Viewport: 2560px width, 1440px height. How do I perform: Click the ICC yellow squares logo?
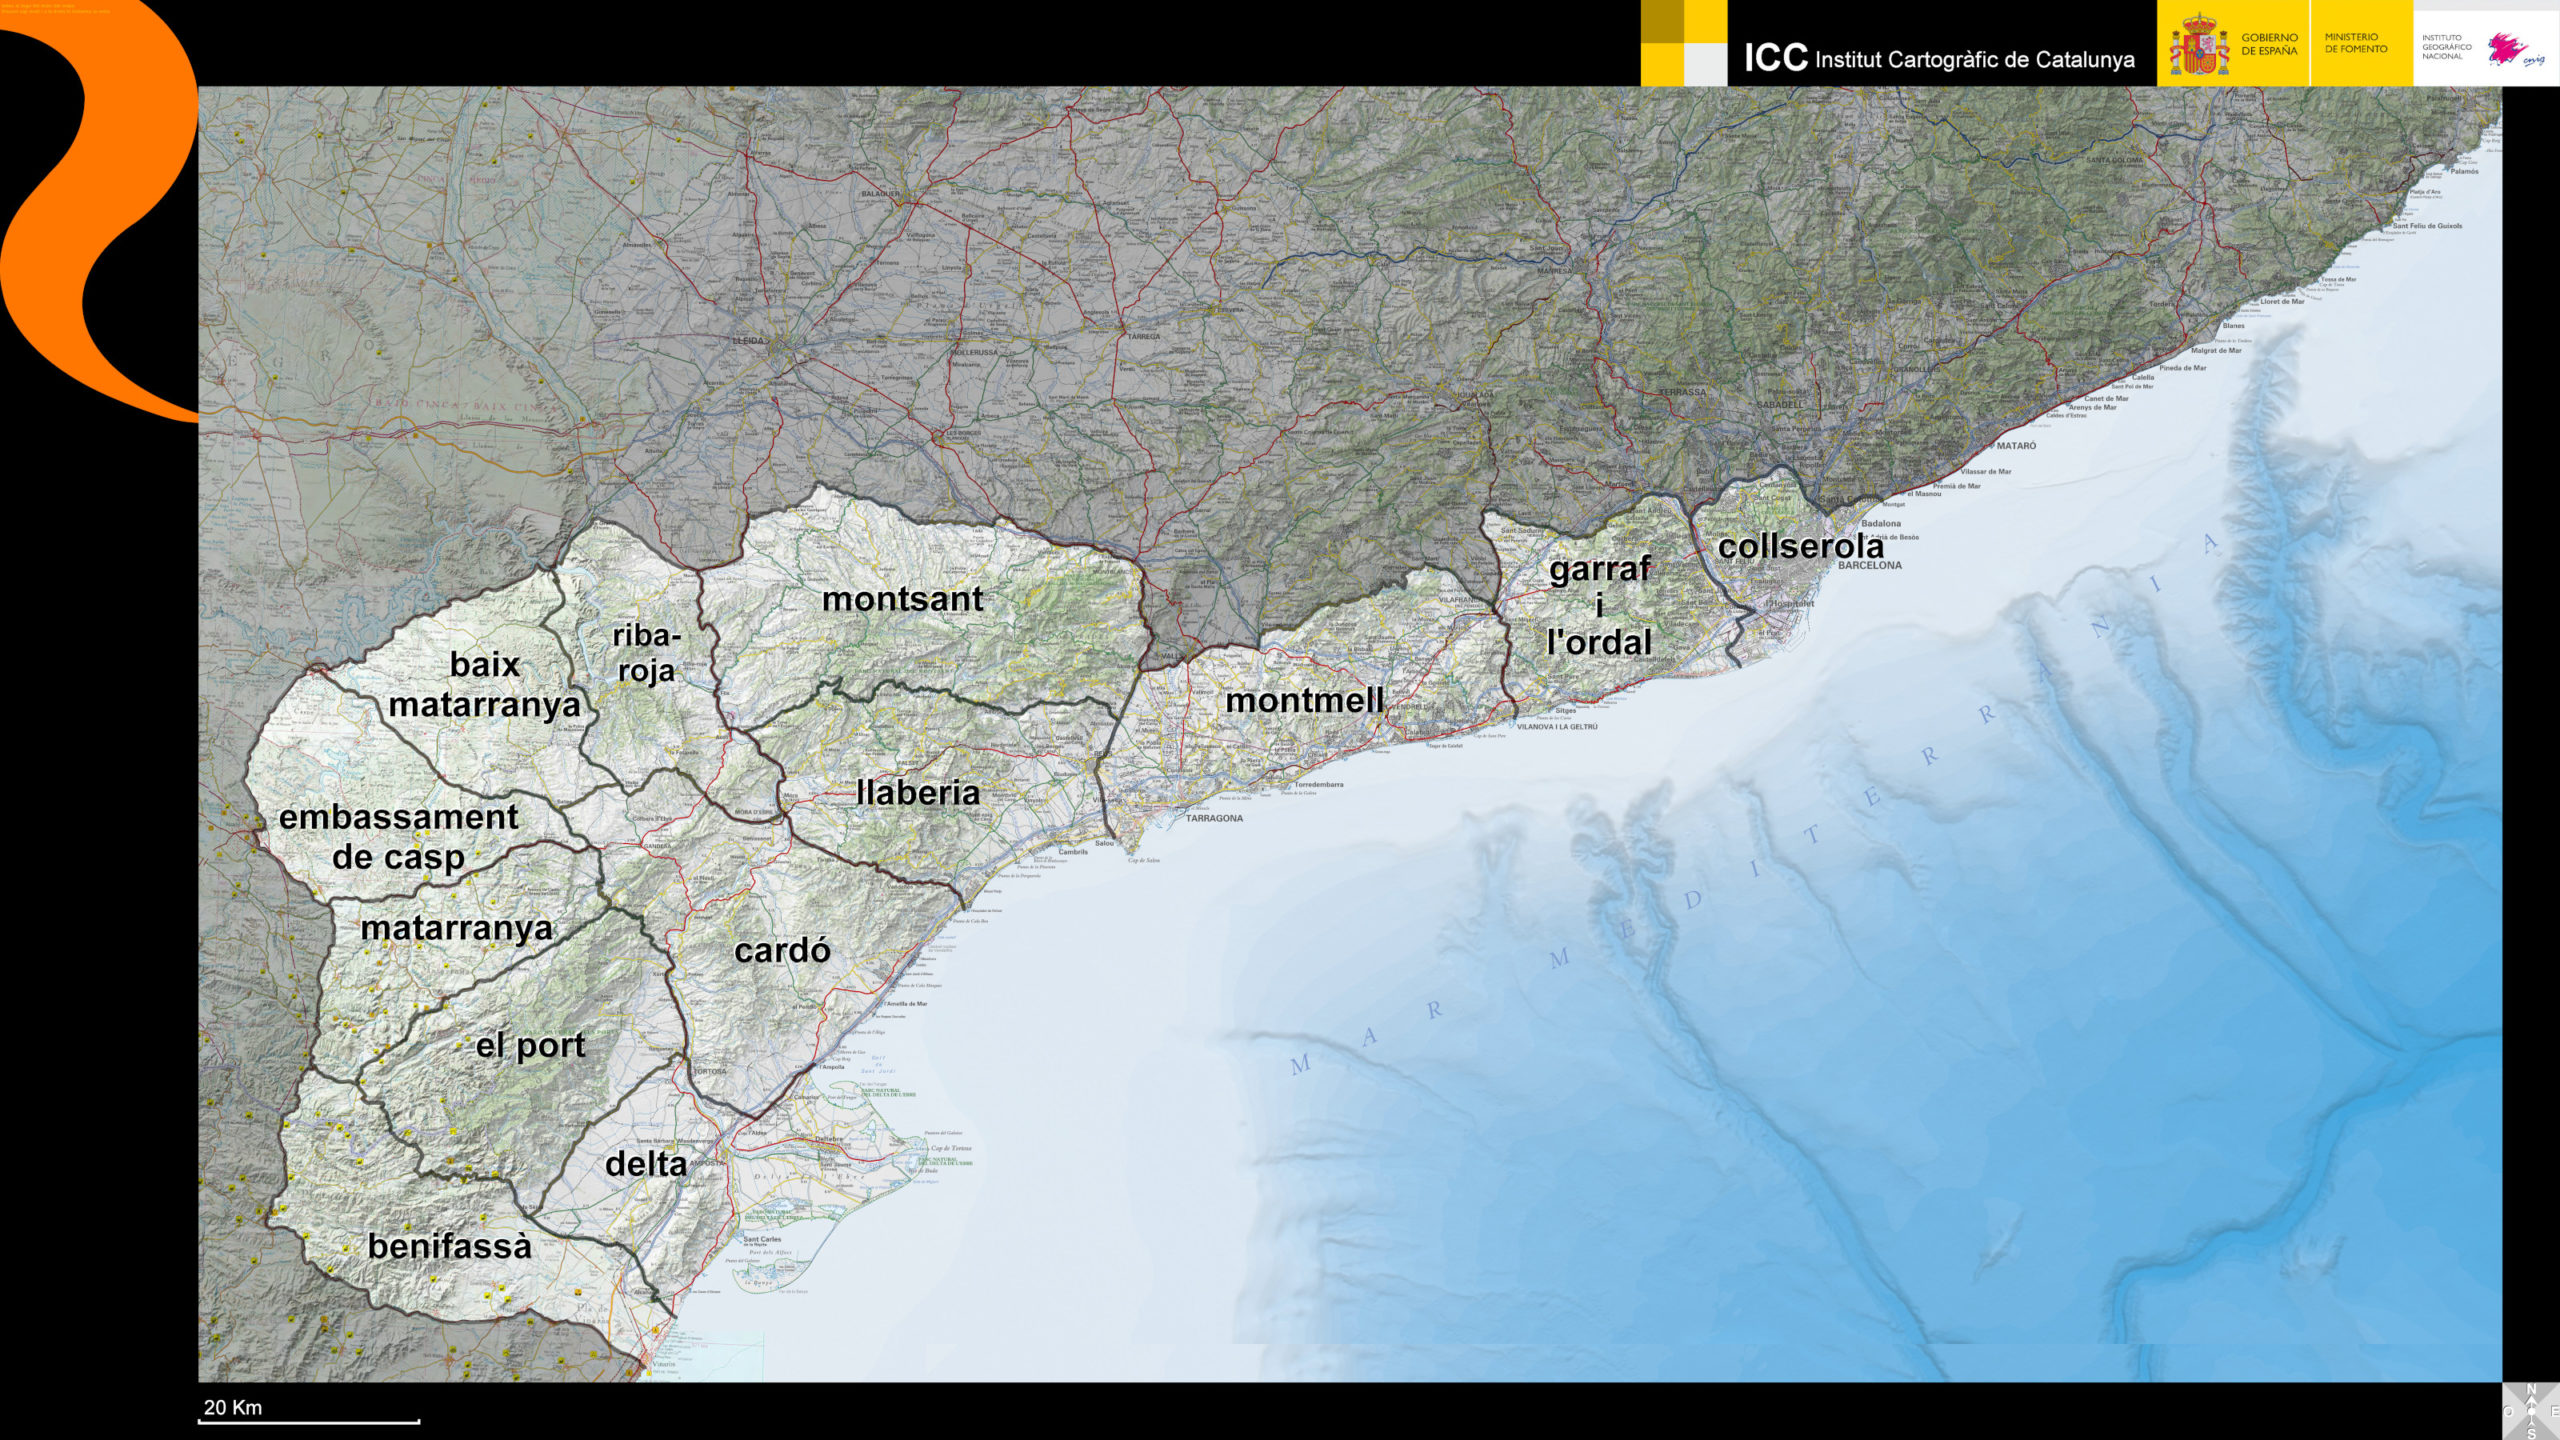click(x=1684, y=43)
